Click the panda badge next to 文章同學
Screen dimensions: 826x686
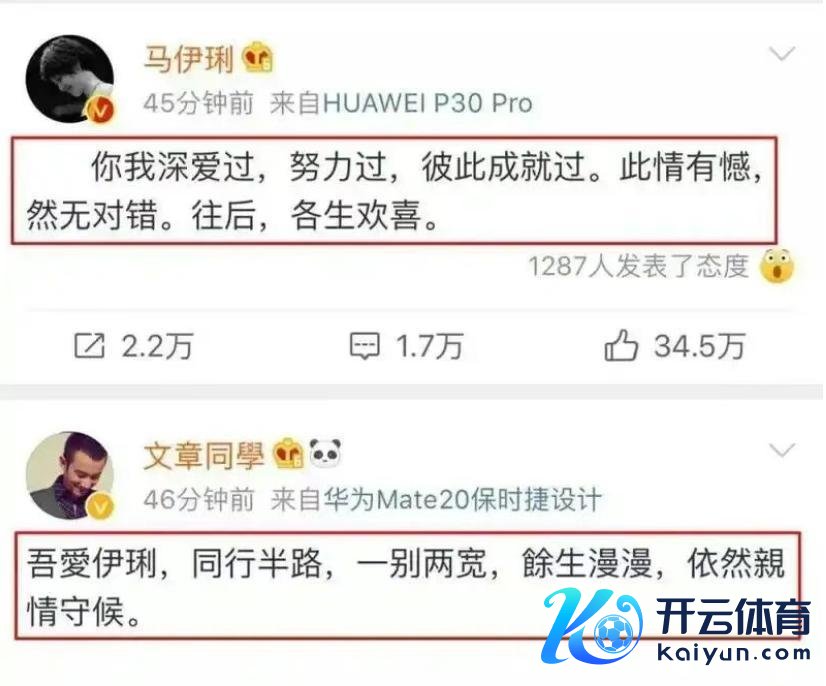click(325, 453)
